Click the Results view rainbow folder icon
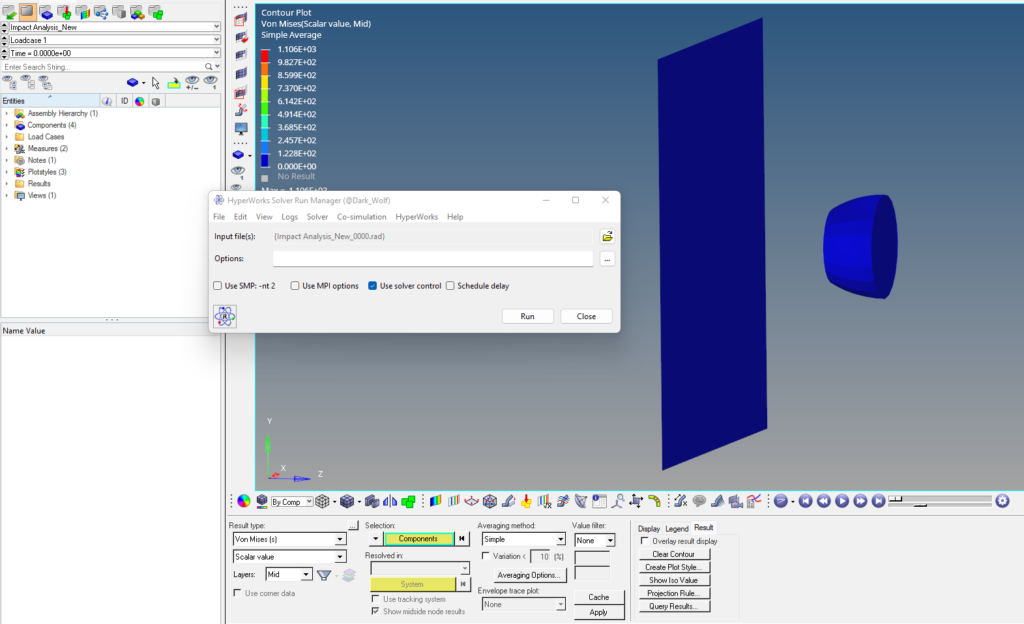 tap(82, 12)
